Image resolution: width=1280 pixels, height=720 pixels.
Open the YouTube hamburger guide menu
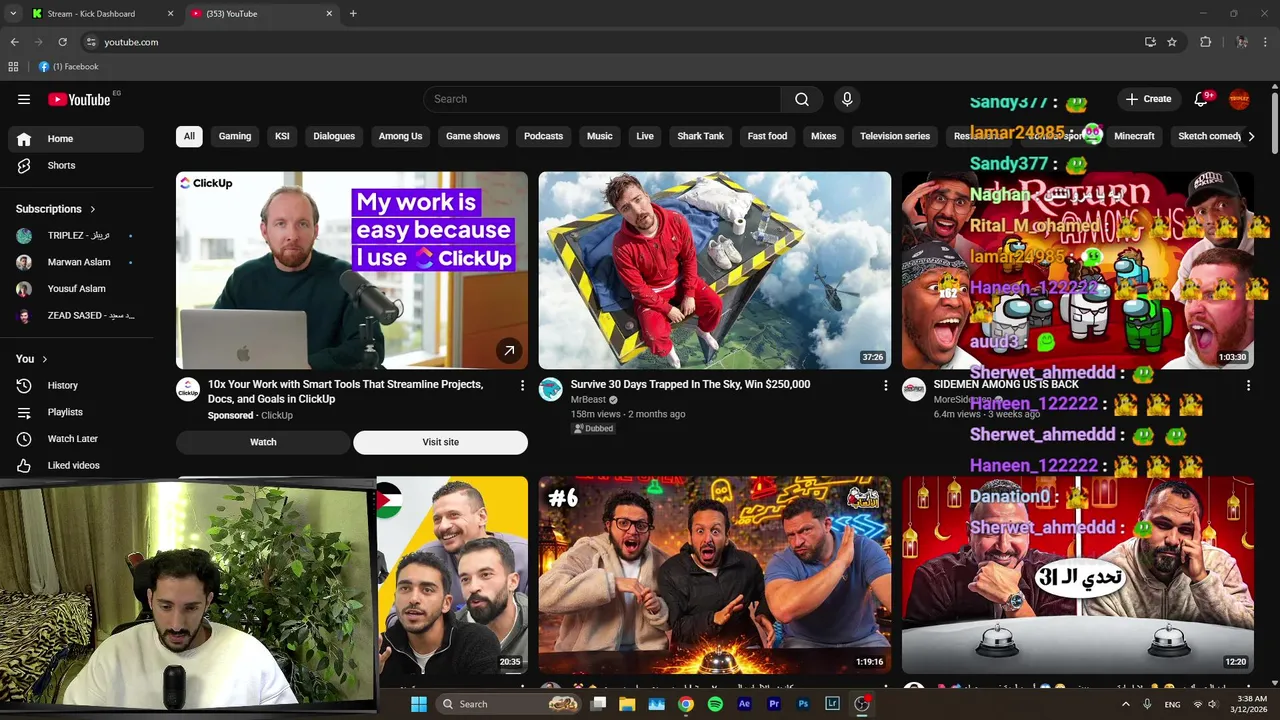click(24, 99)
